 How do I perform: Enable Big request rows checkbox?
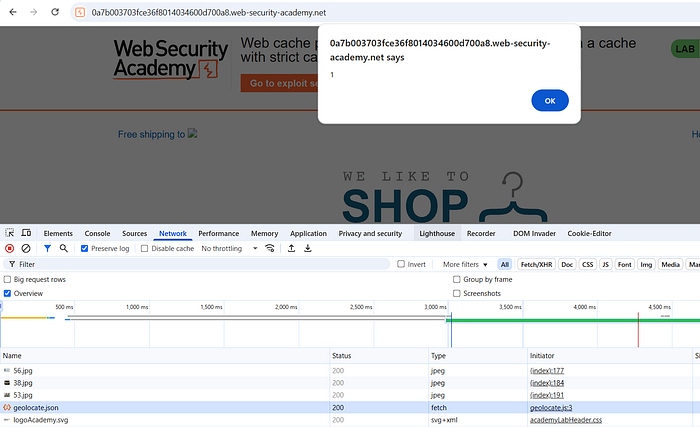[7, 279]
